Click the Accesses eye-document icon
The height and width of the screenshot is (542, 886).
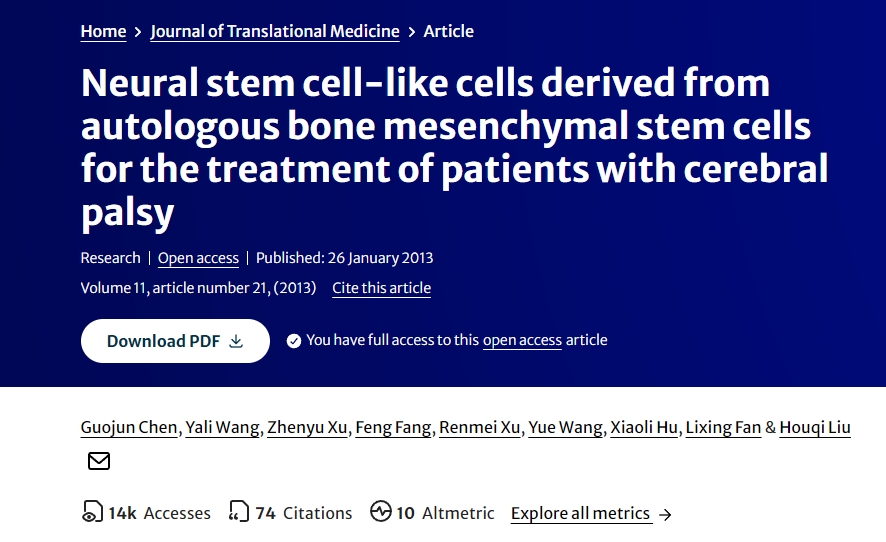(92, 512)
